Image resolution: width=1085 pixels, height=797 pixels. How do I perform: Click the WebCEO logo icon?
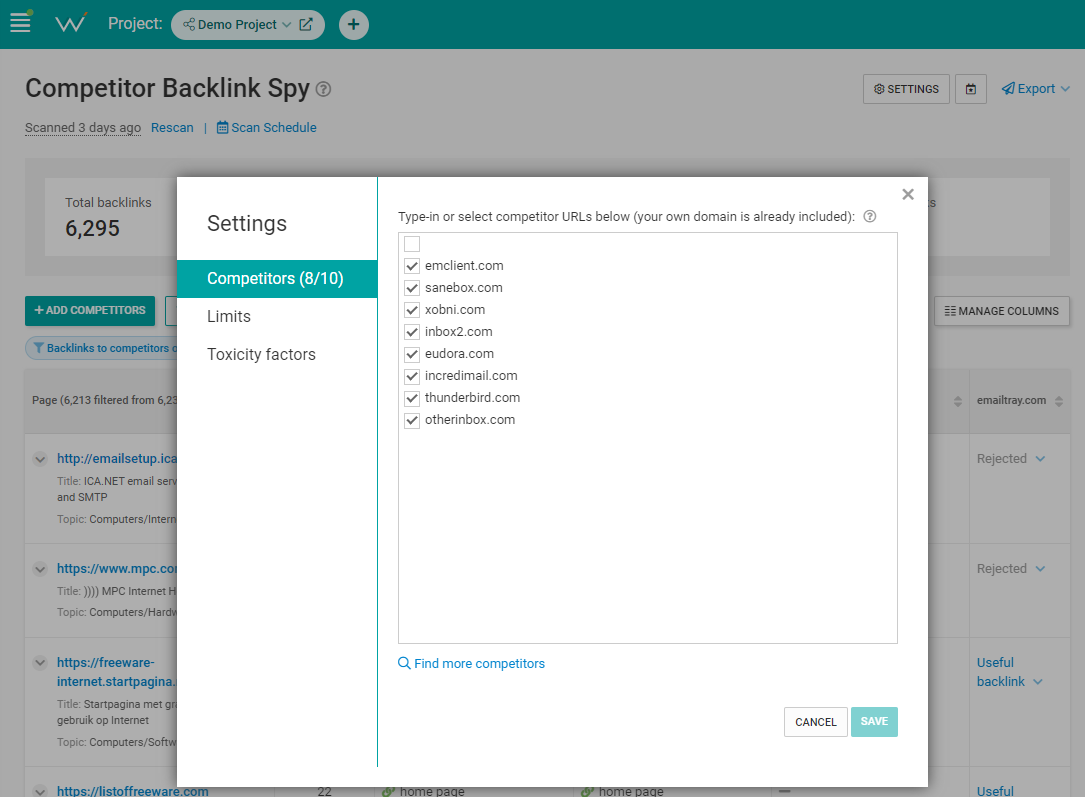pyautogui.click(x=71, y=24)
